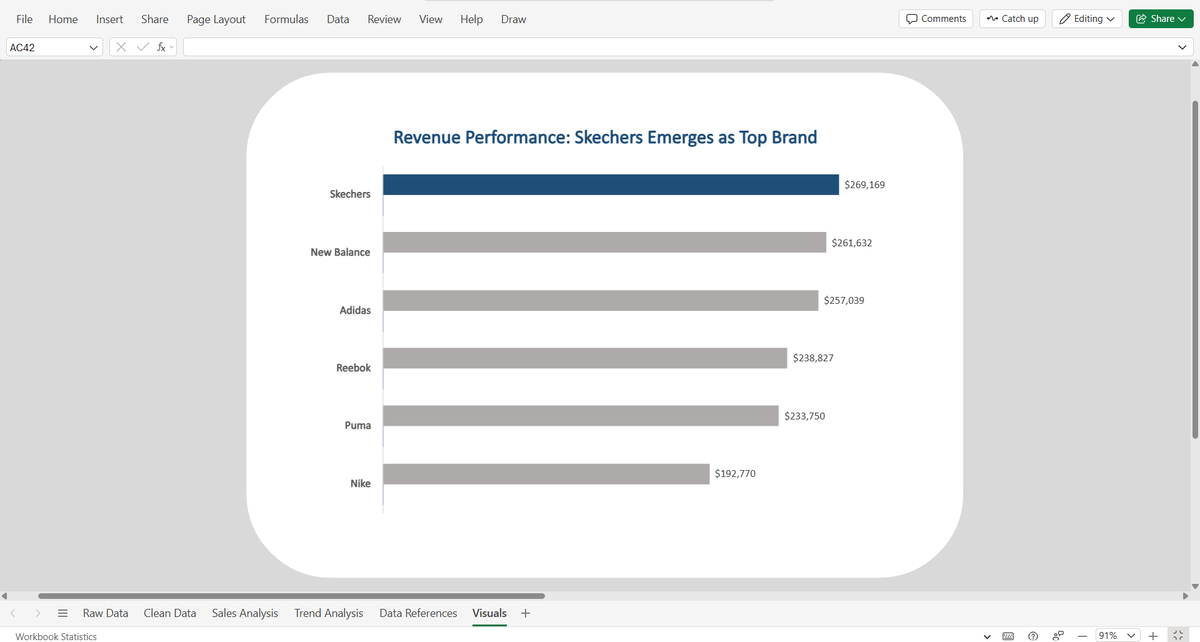Switch to the Raw Data sheet
This screenshot has height=642, width=1200.
click(x=105, y=613)
